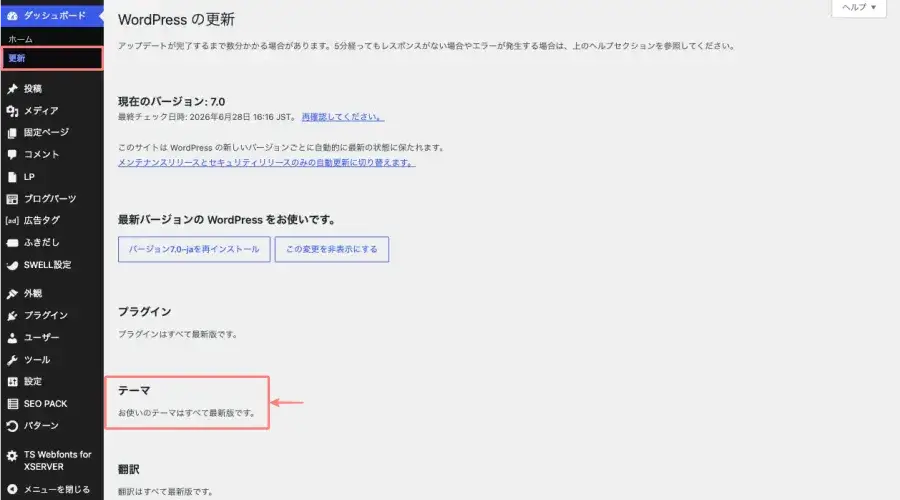Click the balloon icon beside ふきだし
Image resolution: width=900 pixels, height=500 pixels.
click(x=12, y=242)
